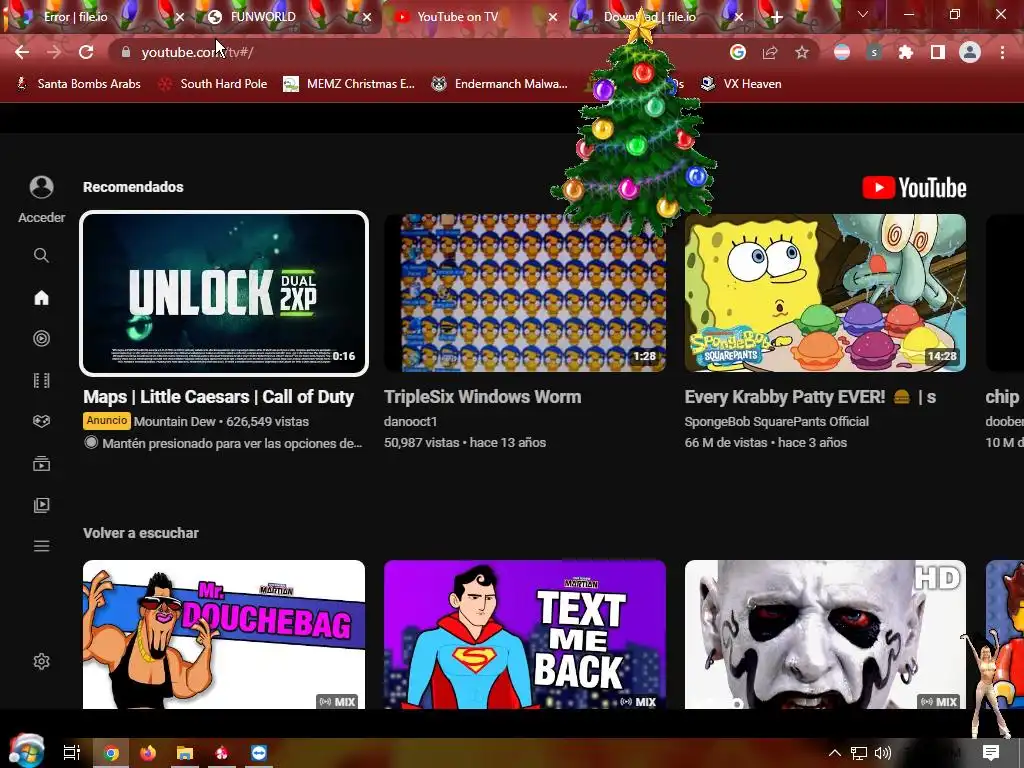The width and height of the screenshot is (1024, 768).
Task: Close the Error | file.io tab
Action: [180, 17]
